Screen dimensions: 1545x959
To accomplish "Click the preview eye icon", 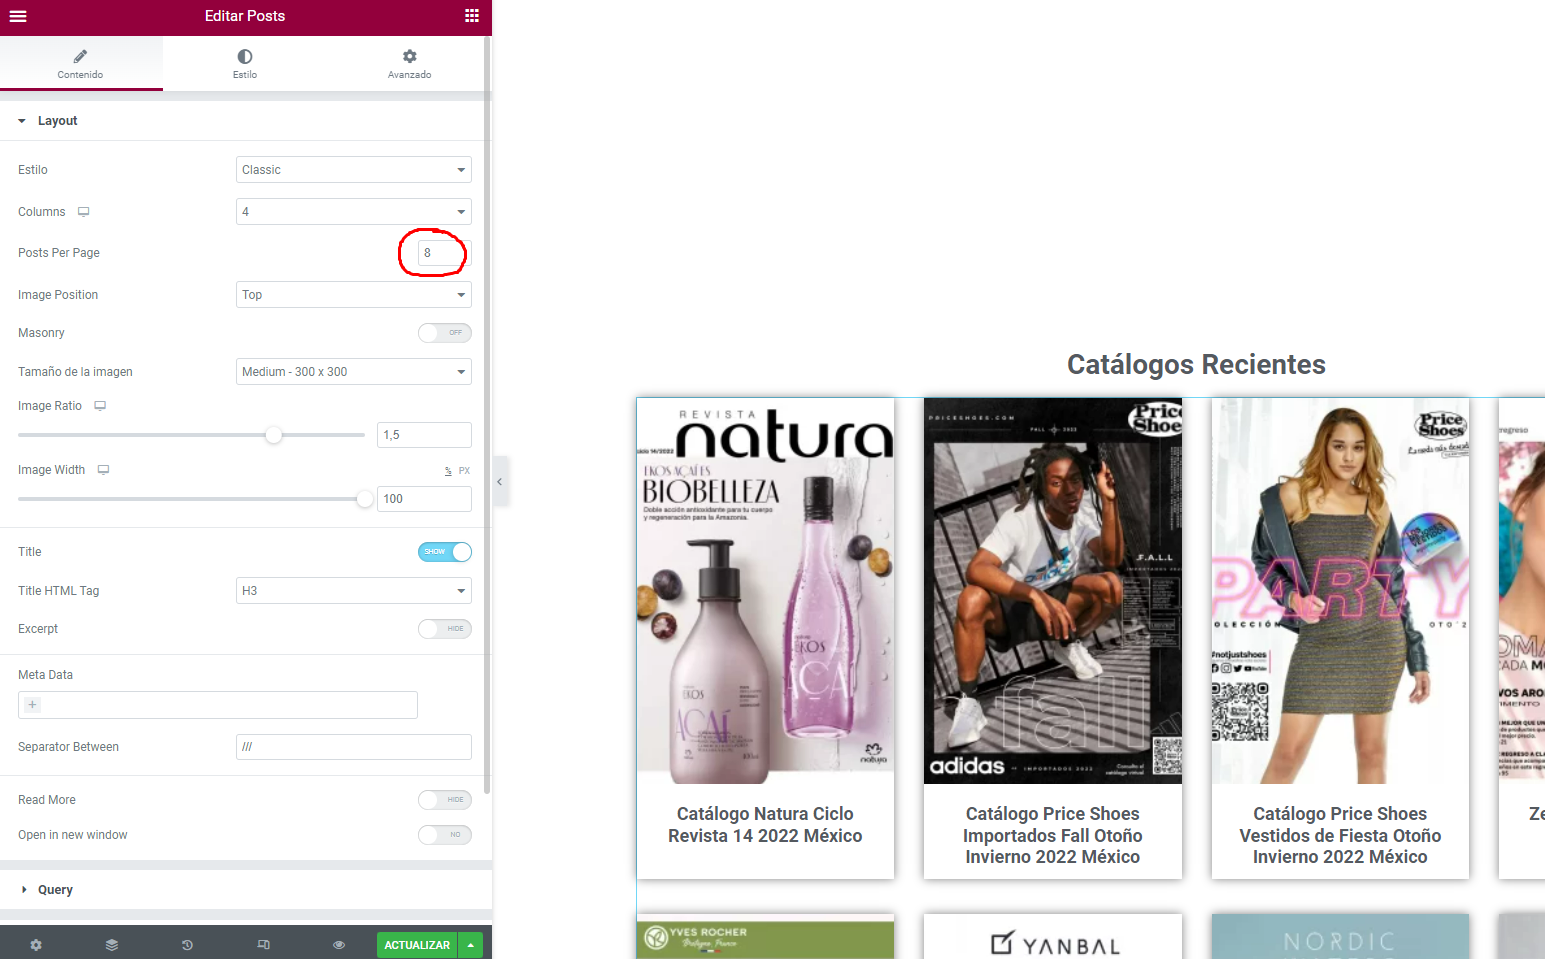I will tap(339, 945).
